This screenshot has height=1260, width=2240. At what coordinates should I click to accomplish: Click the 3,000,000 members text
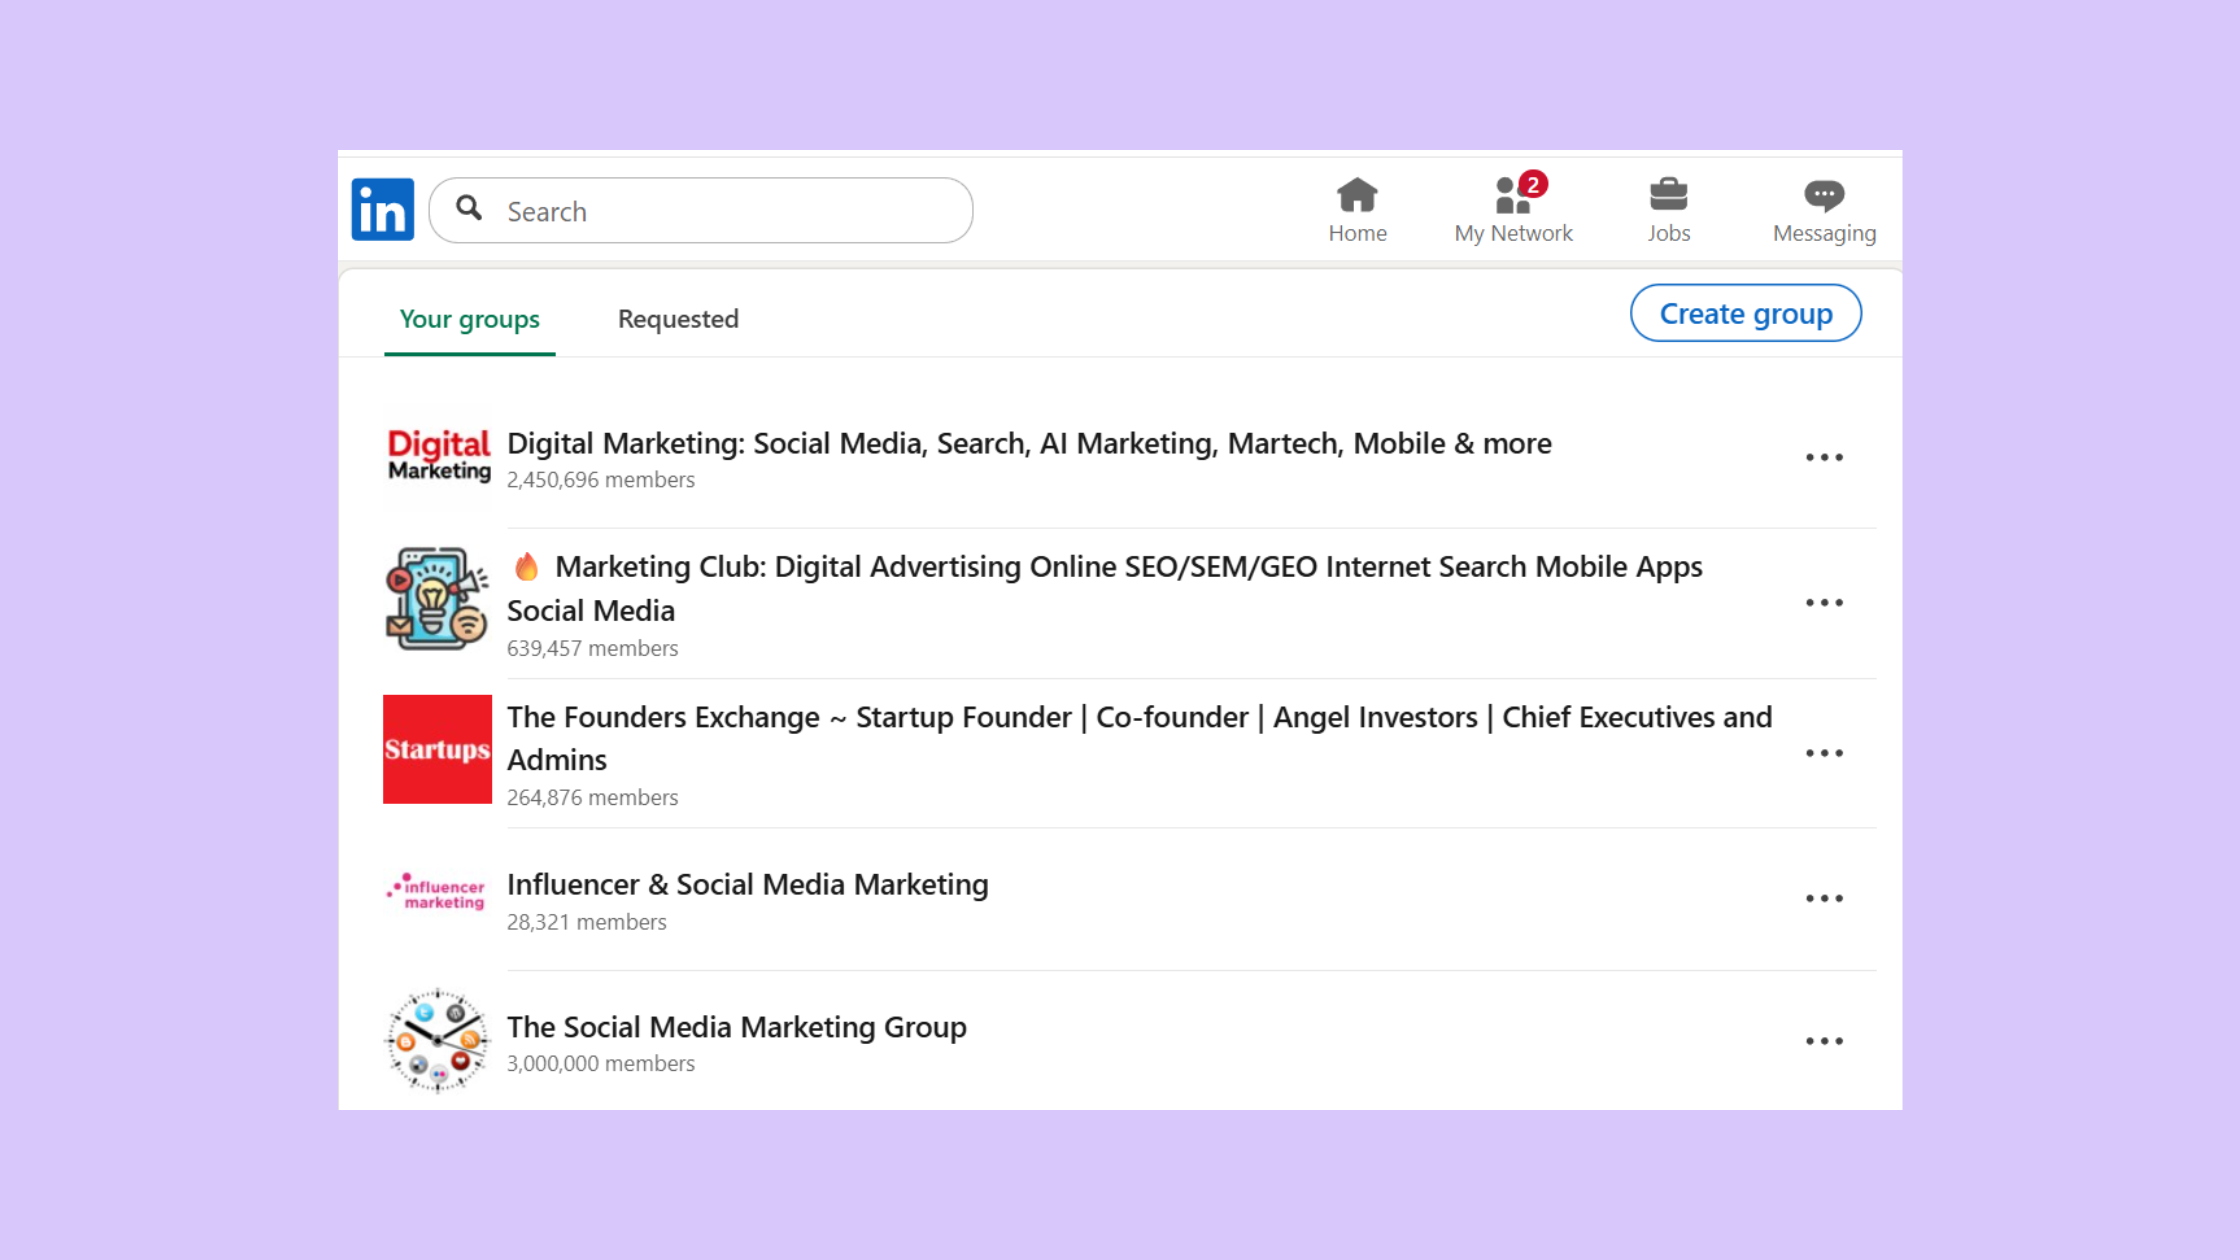[x=600, y=1063]
